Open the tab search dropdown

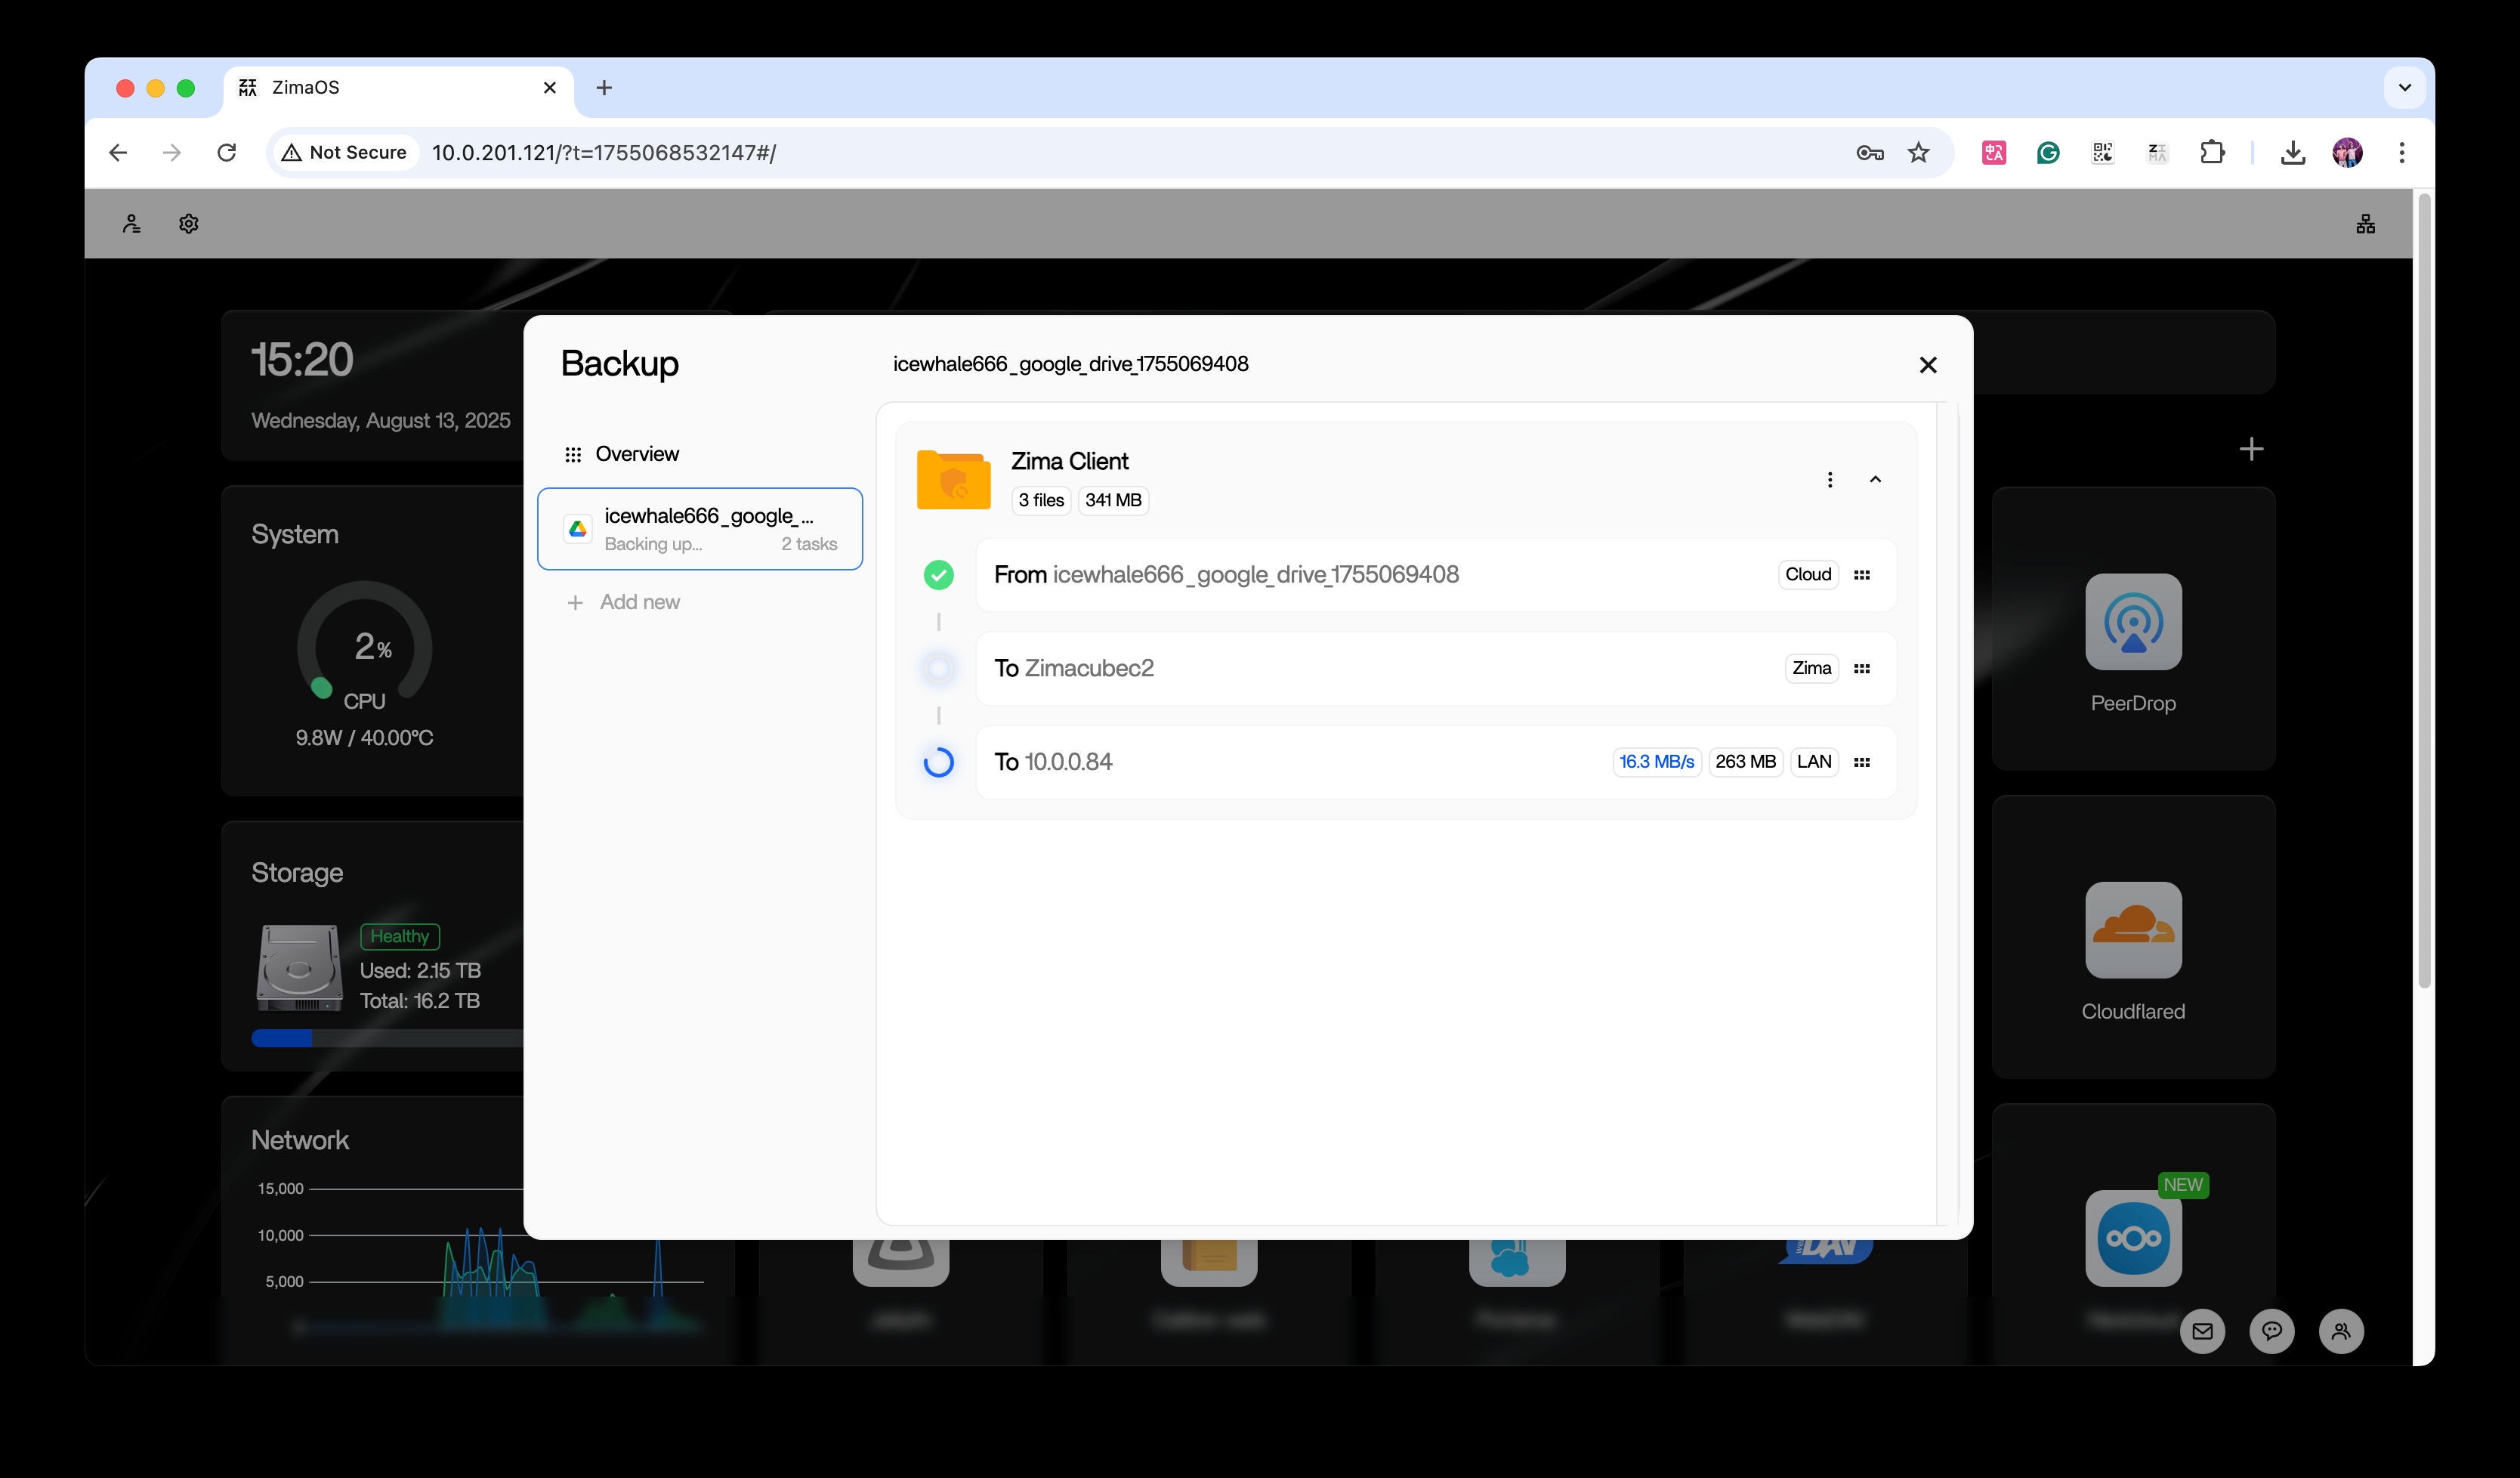(2404, 88)
